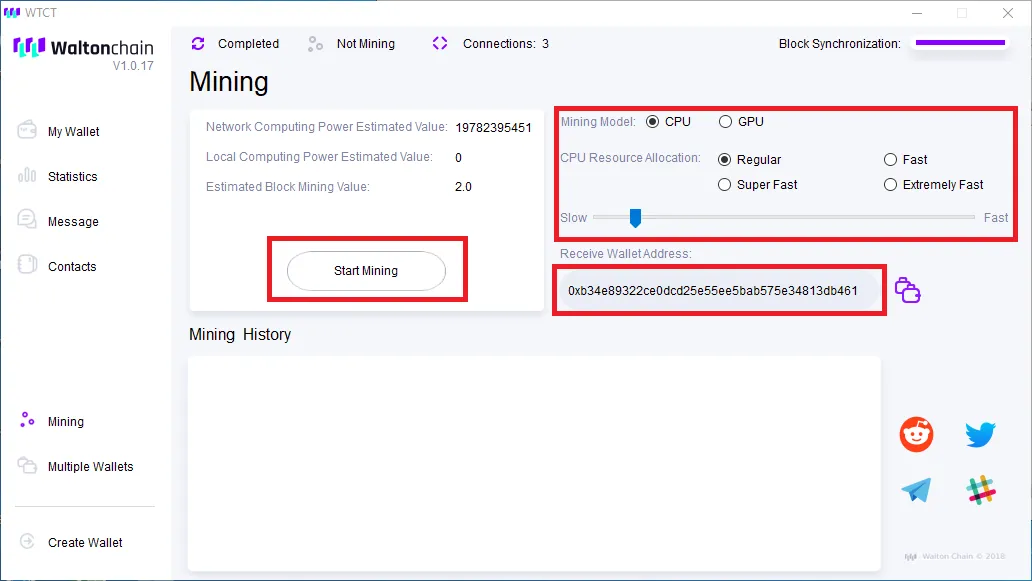Click the empty Mining History list

pos(534,463)
